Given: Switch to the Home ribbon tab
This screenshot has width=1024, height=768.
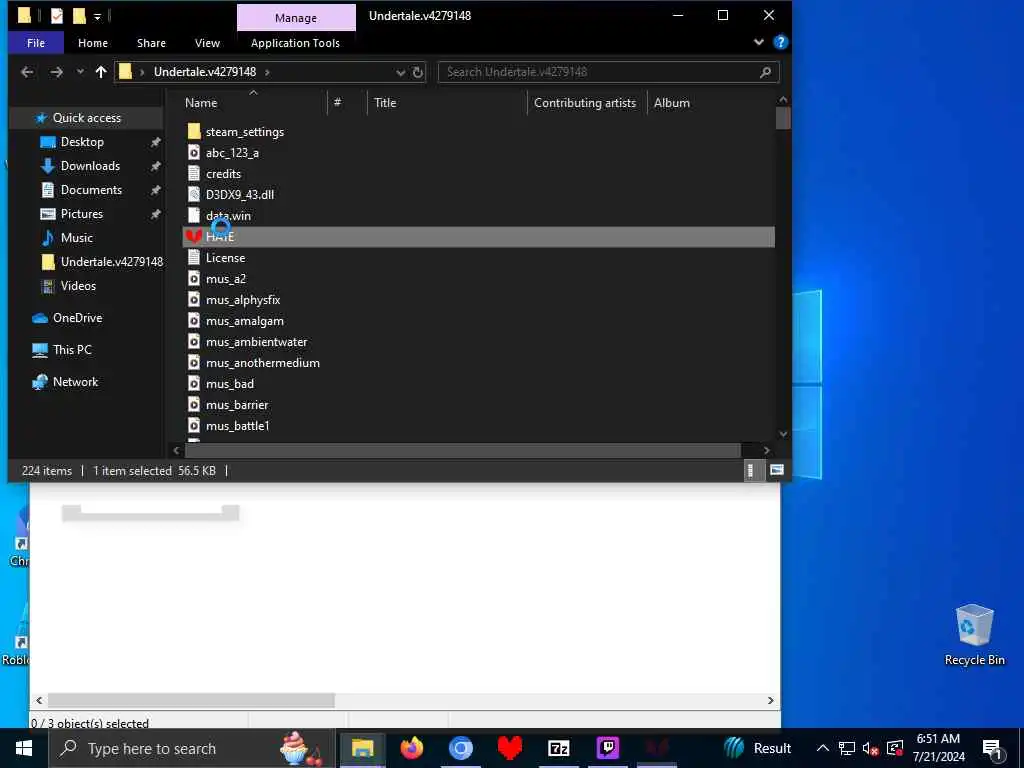Looking at the screenshot, I should [x=93, y=43].
